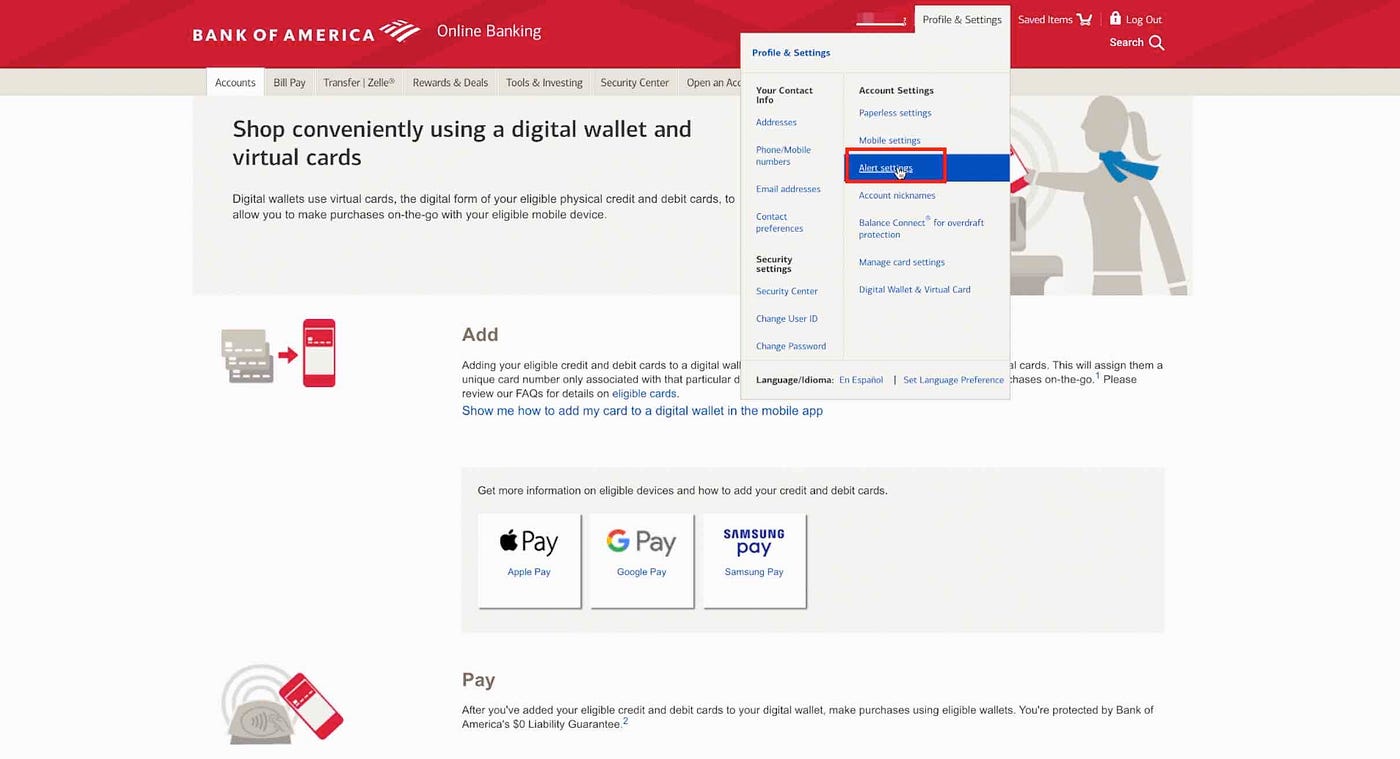
Task: Open Tools & Investing tab
Action: [544, 83]
